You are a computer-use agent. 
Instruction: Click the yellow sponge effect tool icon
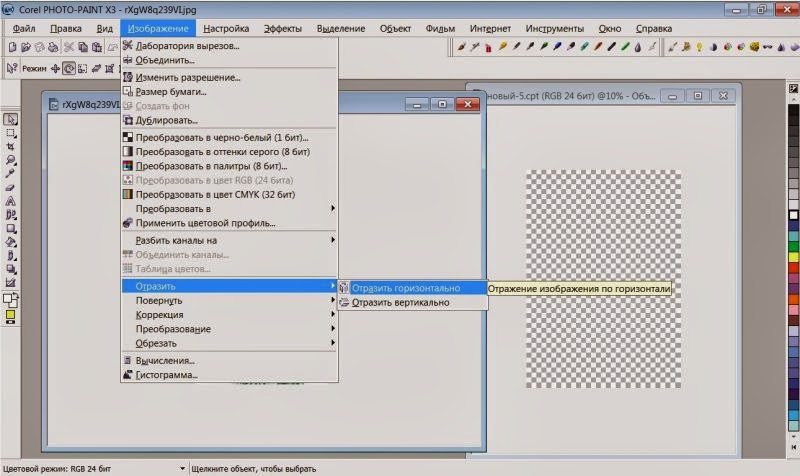pos(754,47)
